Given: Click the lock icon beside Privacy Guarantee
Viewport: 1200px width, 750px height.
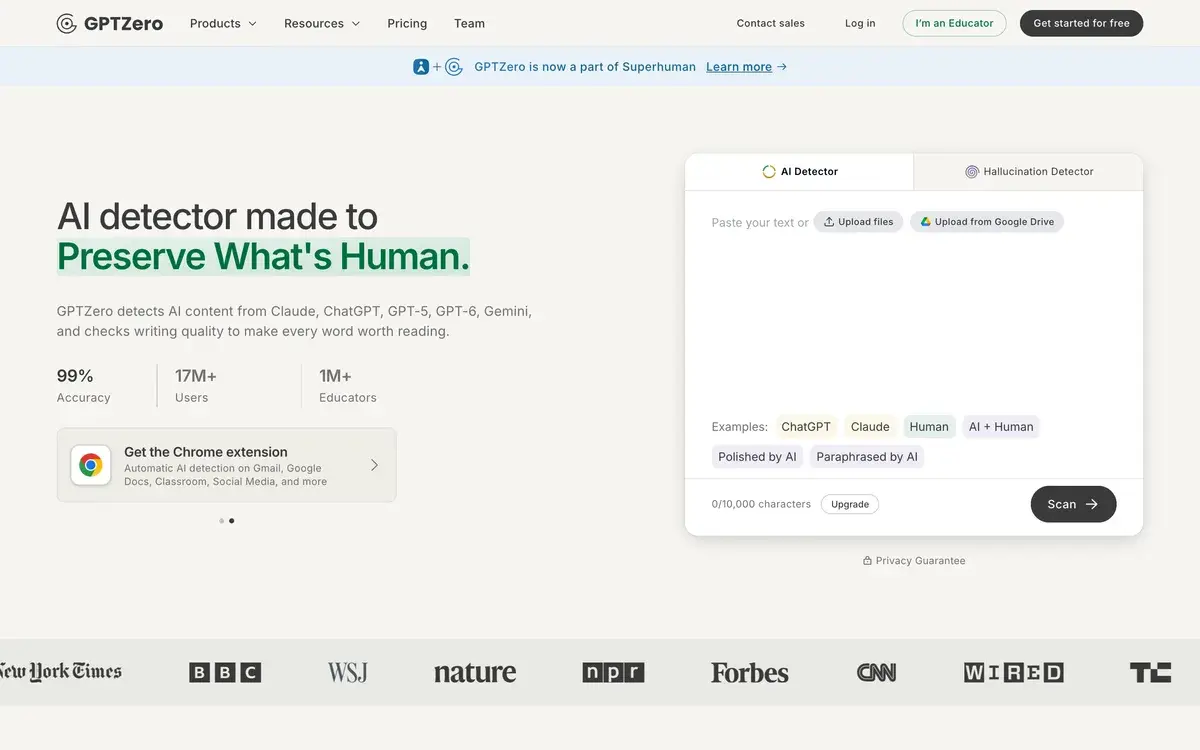Looking at the screenshot, I should pyautogui.click(x=867, y=561).
